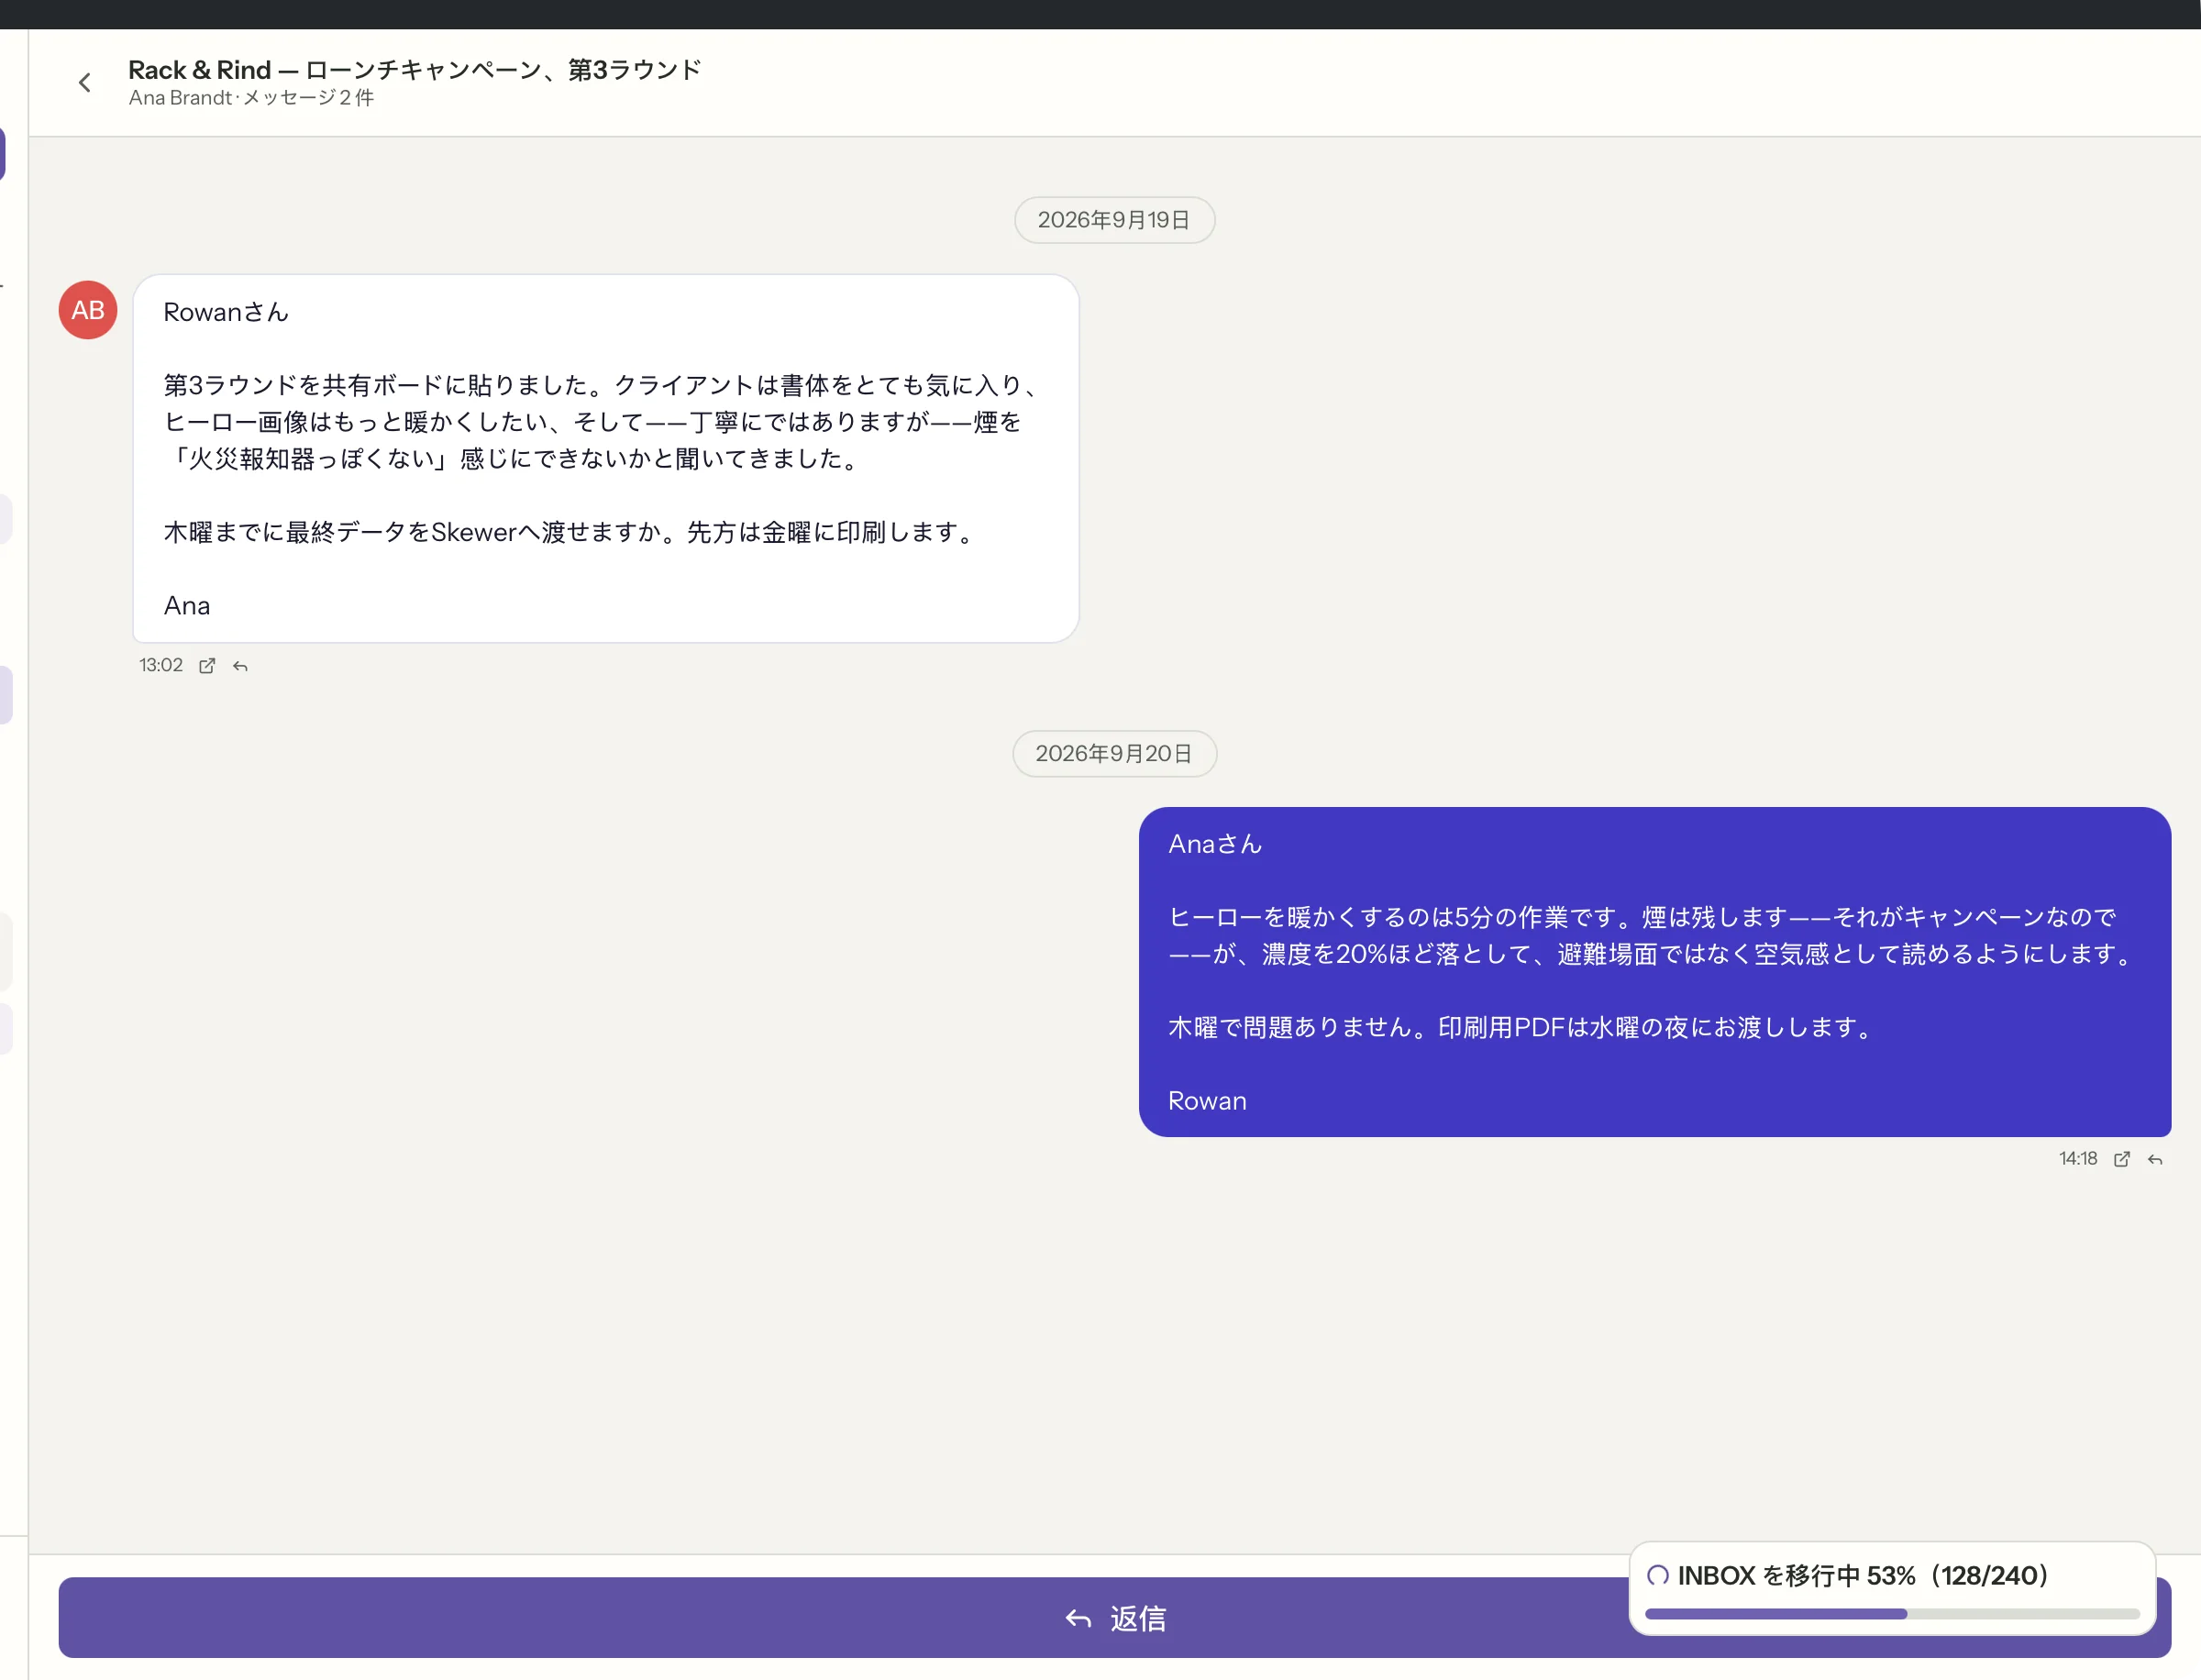Image resolution: width=2201 pixels, height=1680 pixels.
Task: Click the thread title Rack & Rind
Action: click(x=414, y=70)
